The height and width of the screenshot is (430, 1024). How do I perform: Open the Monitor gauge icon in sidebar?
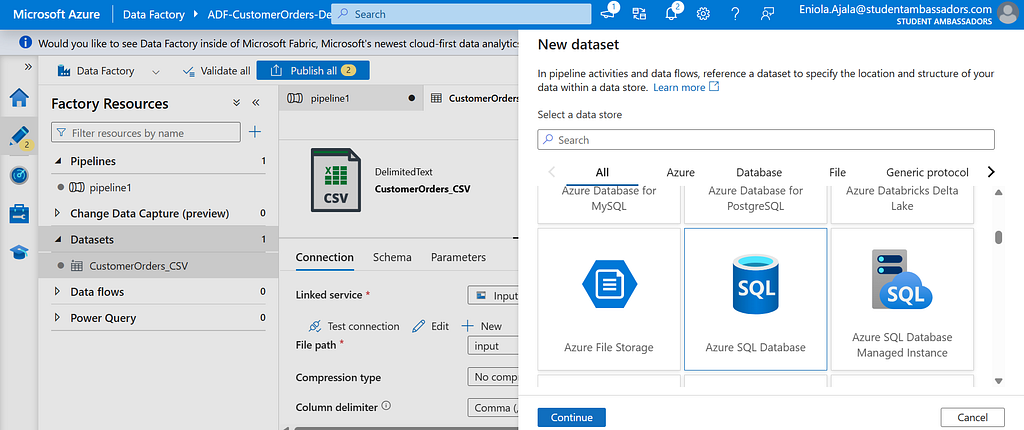pos(19,175)
